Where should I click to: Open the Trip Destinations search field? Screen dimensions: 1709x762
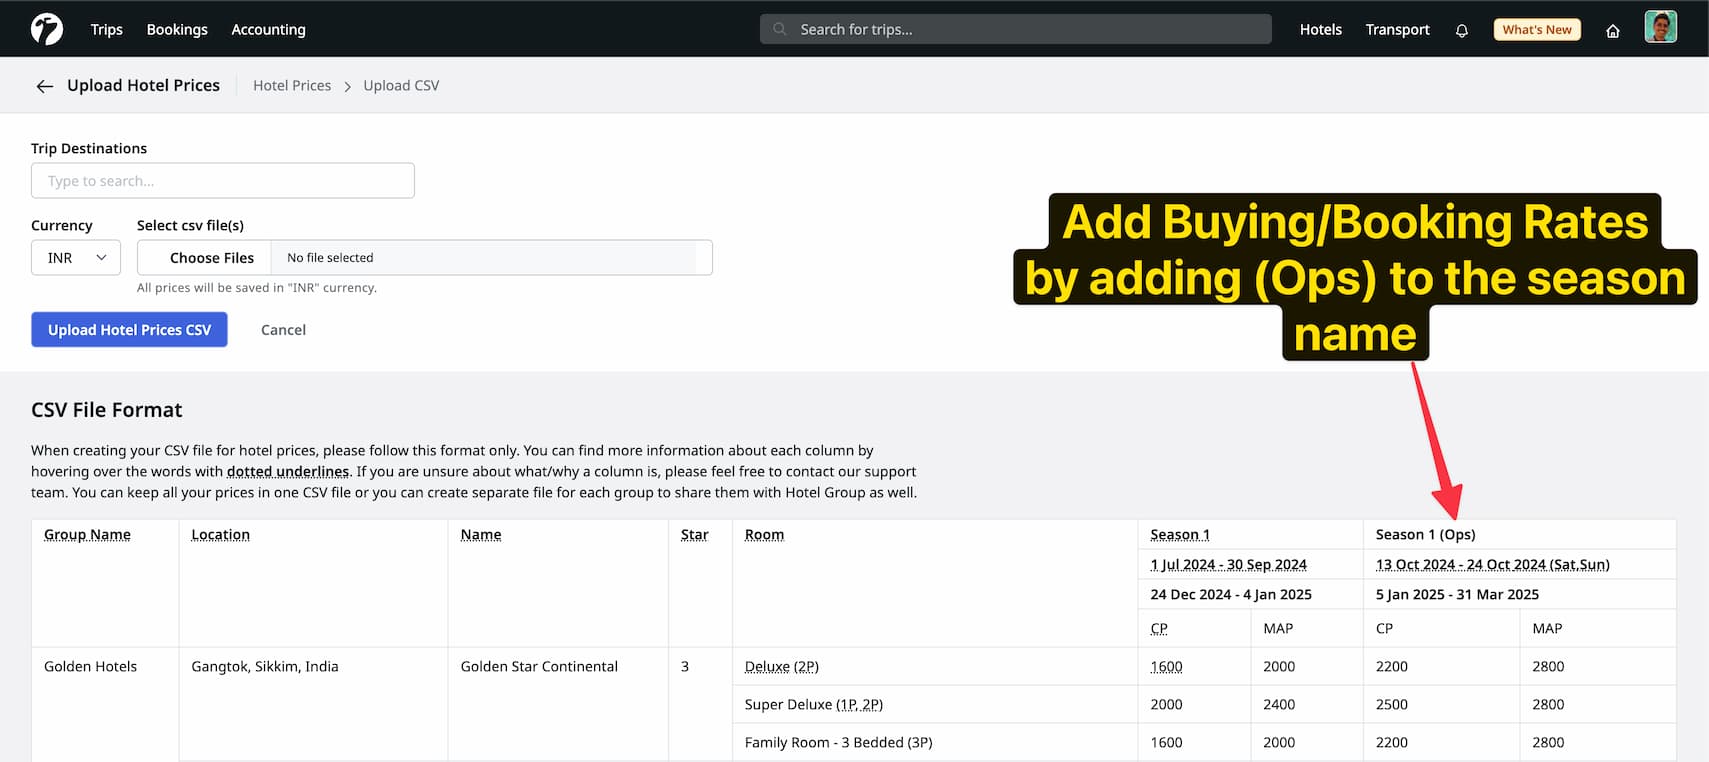[223, 181]
